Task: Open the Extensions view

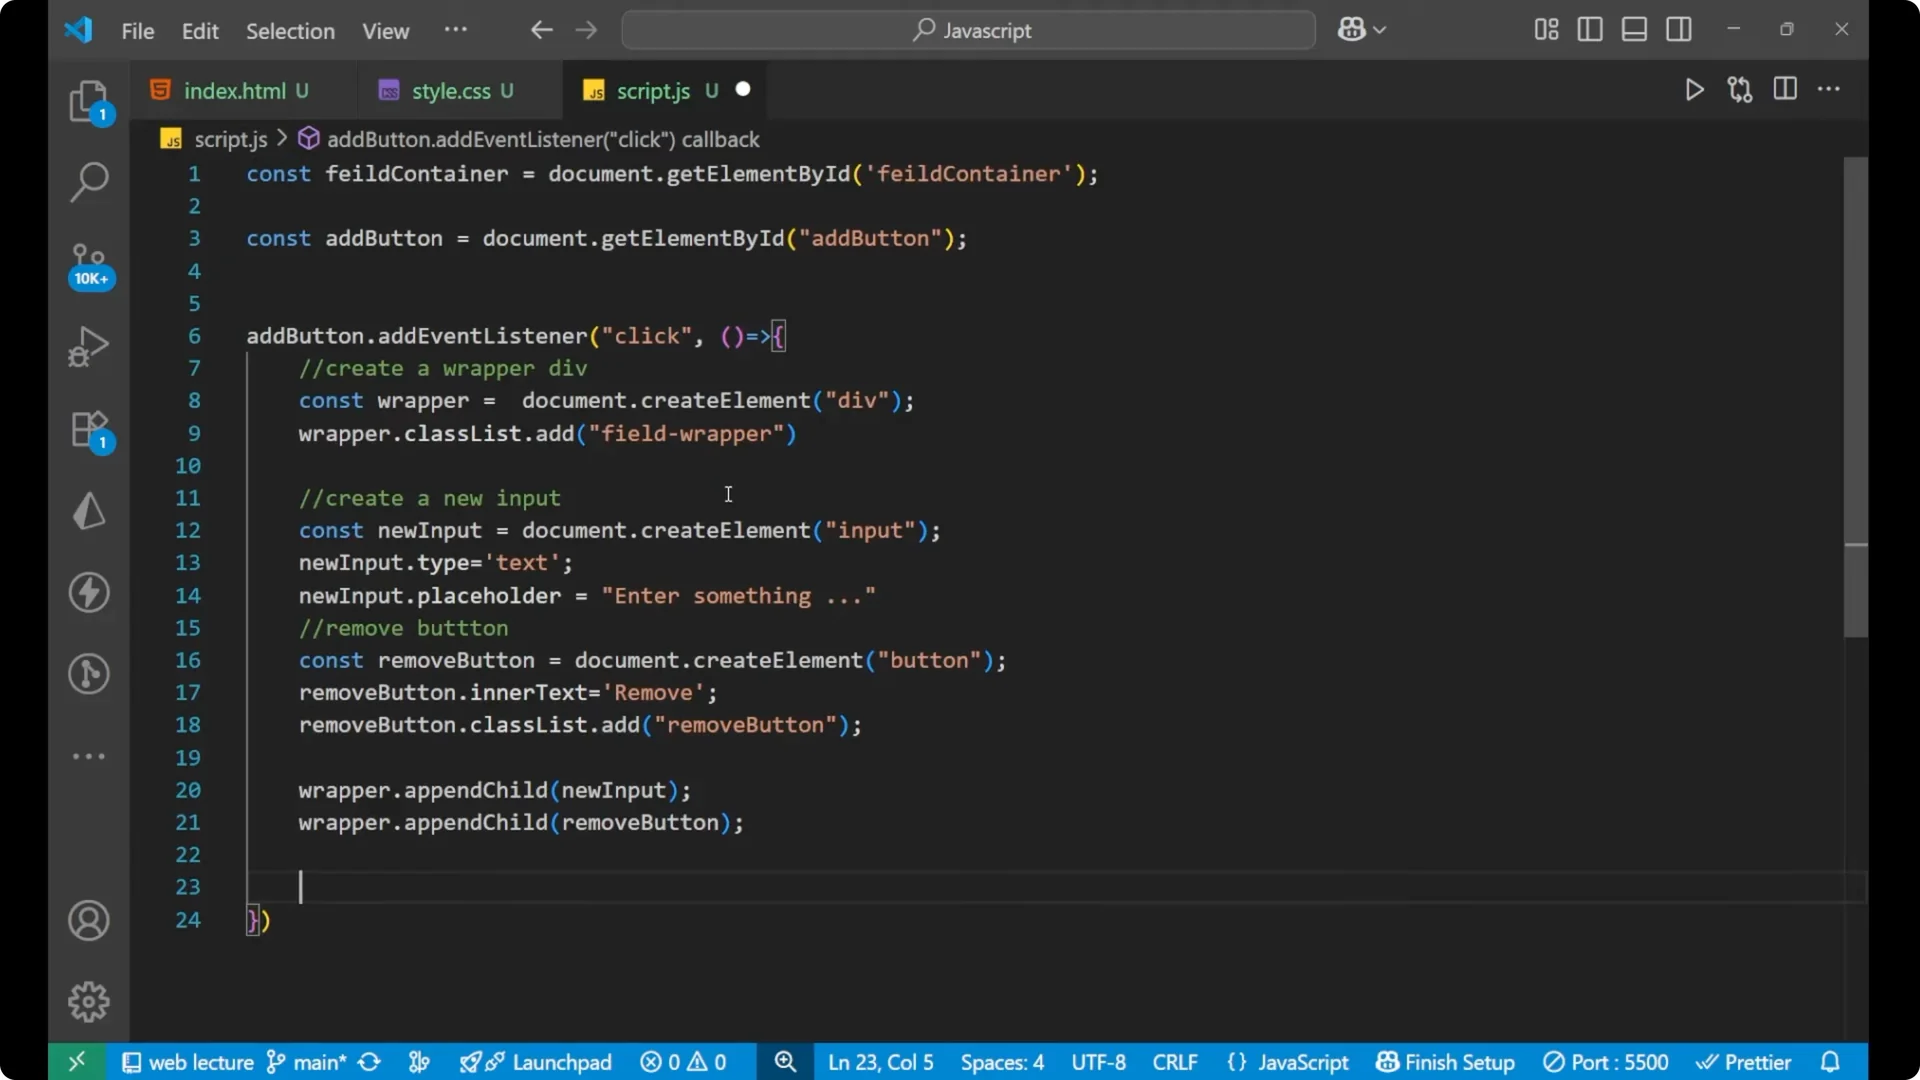Action: (x=89, y=428)
